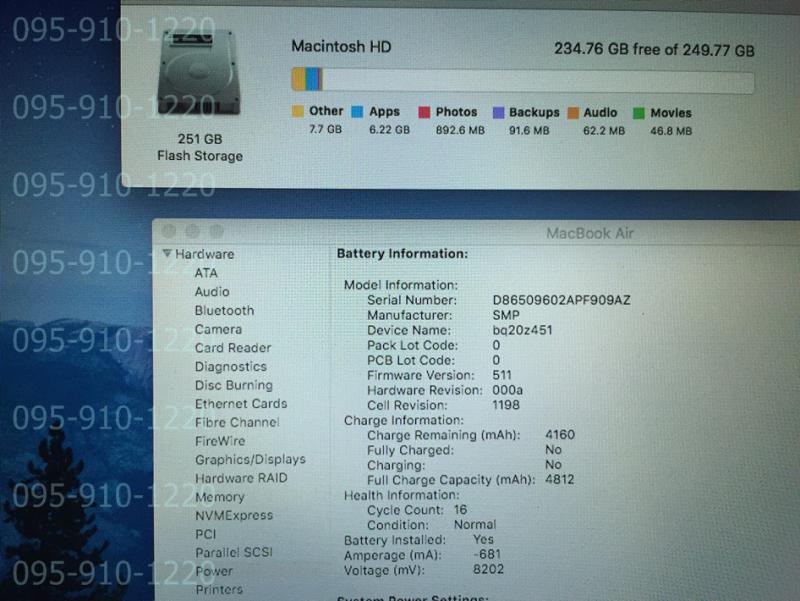Select Audio in the Hardware sidebar
Screen dimensions: 800x601
pos(212,291)
